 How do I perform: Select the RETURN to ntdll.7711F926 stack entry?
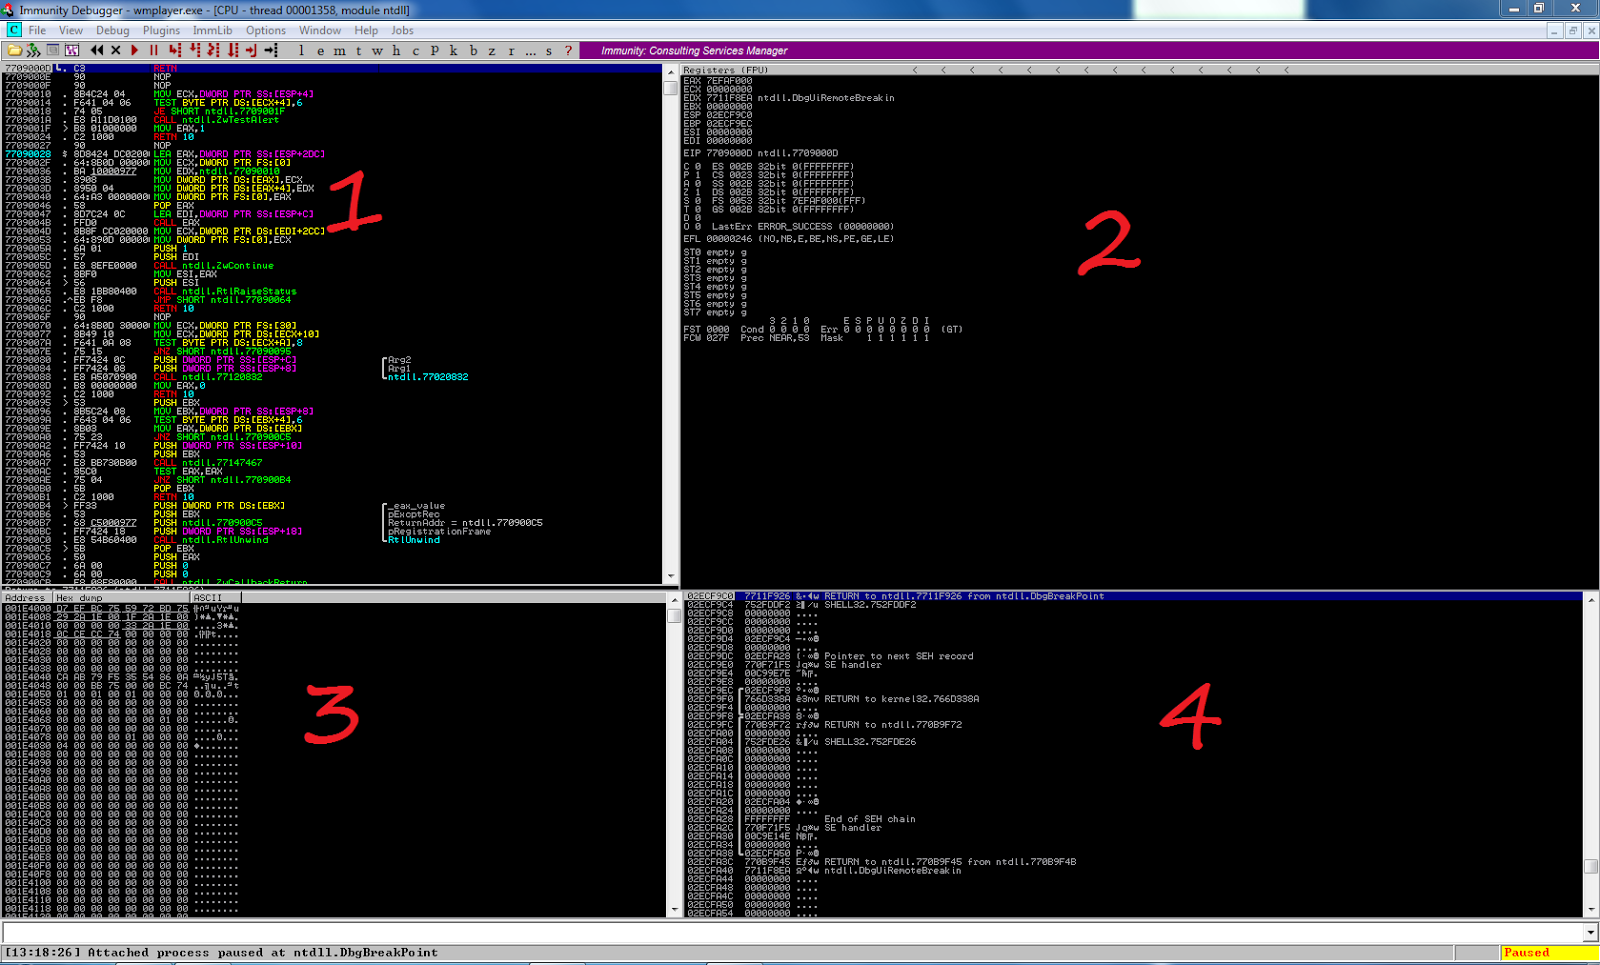click(900, 595)
